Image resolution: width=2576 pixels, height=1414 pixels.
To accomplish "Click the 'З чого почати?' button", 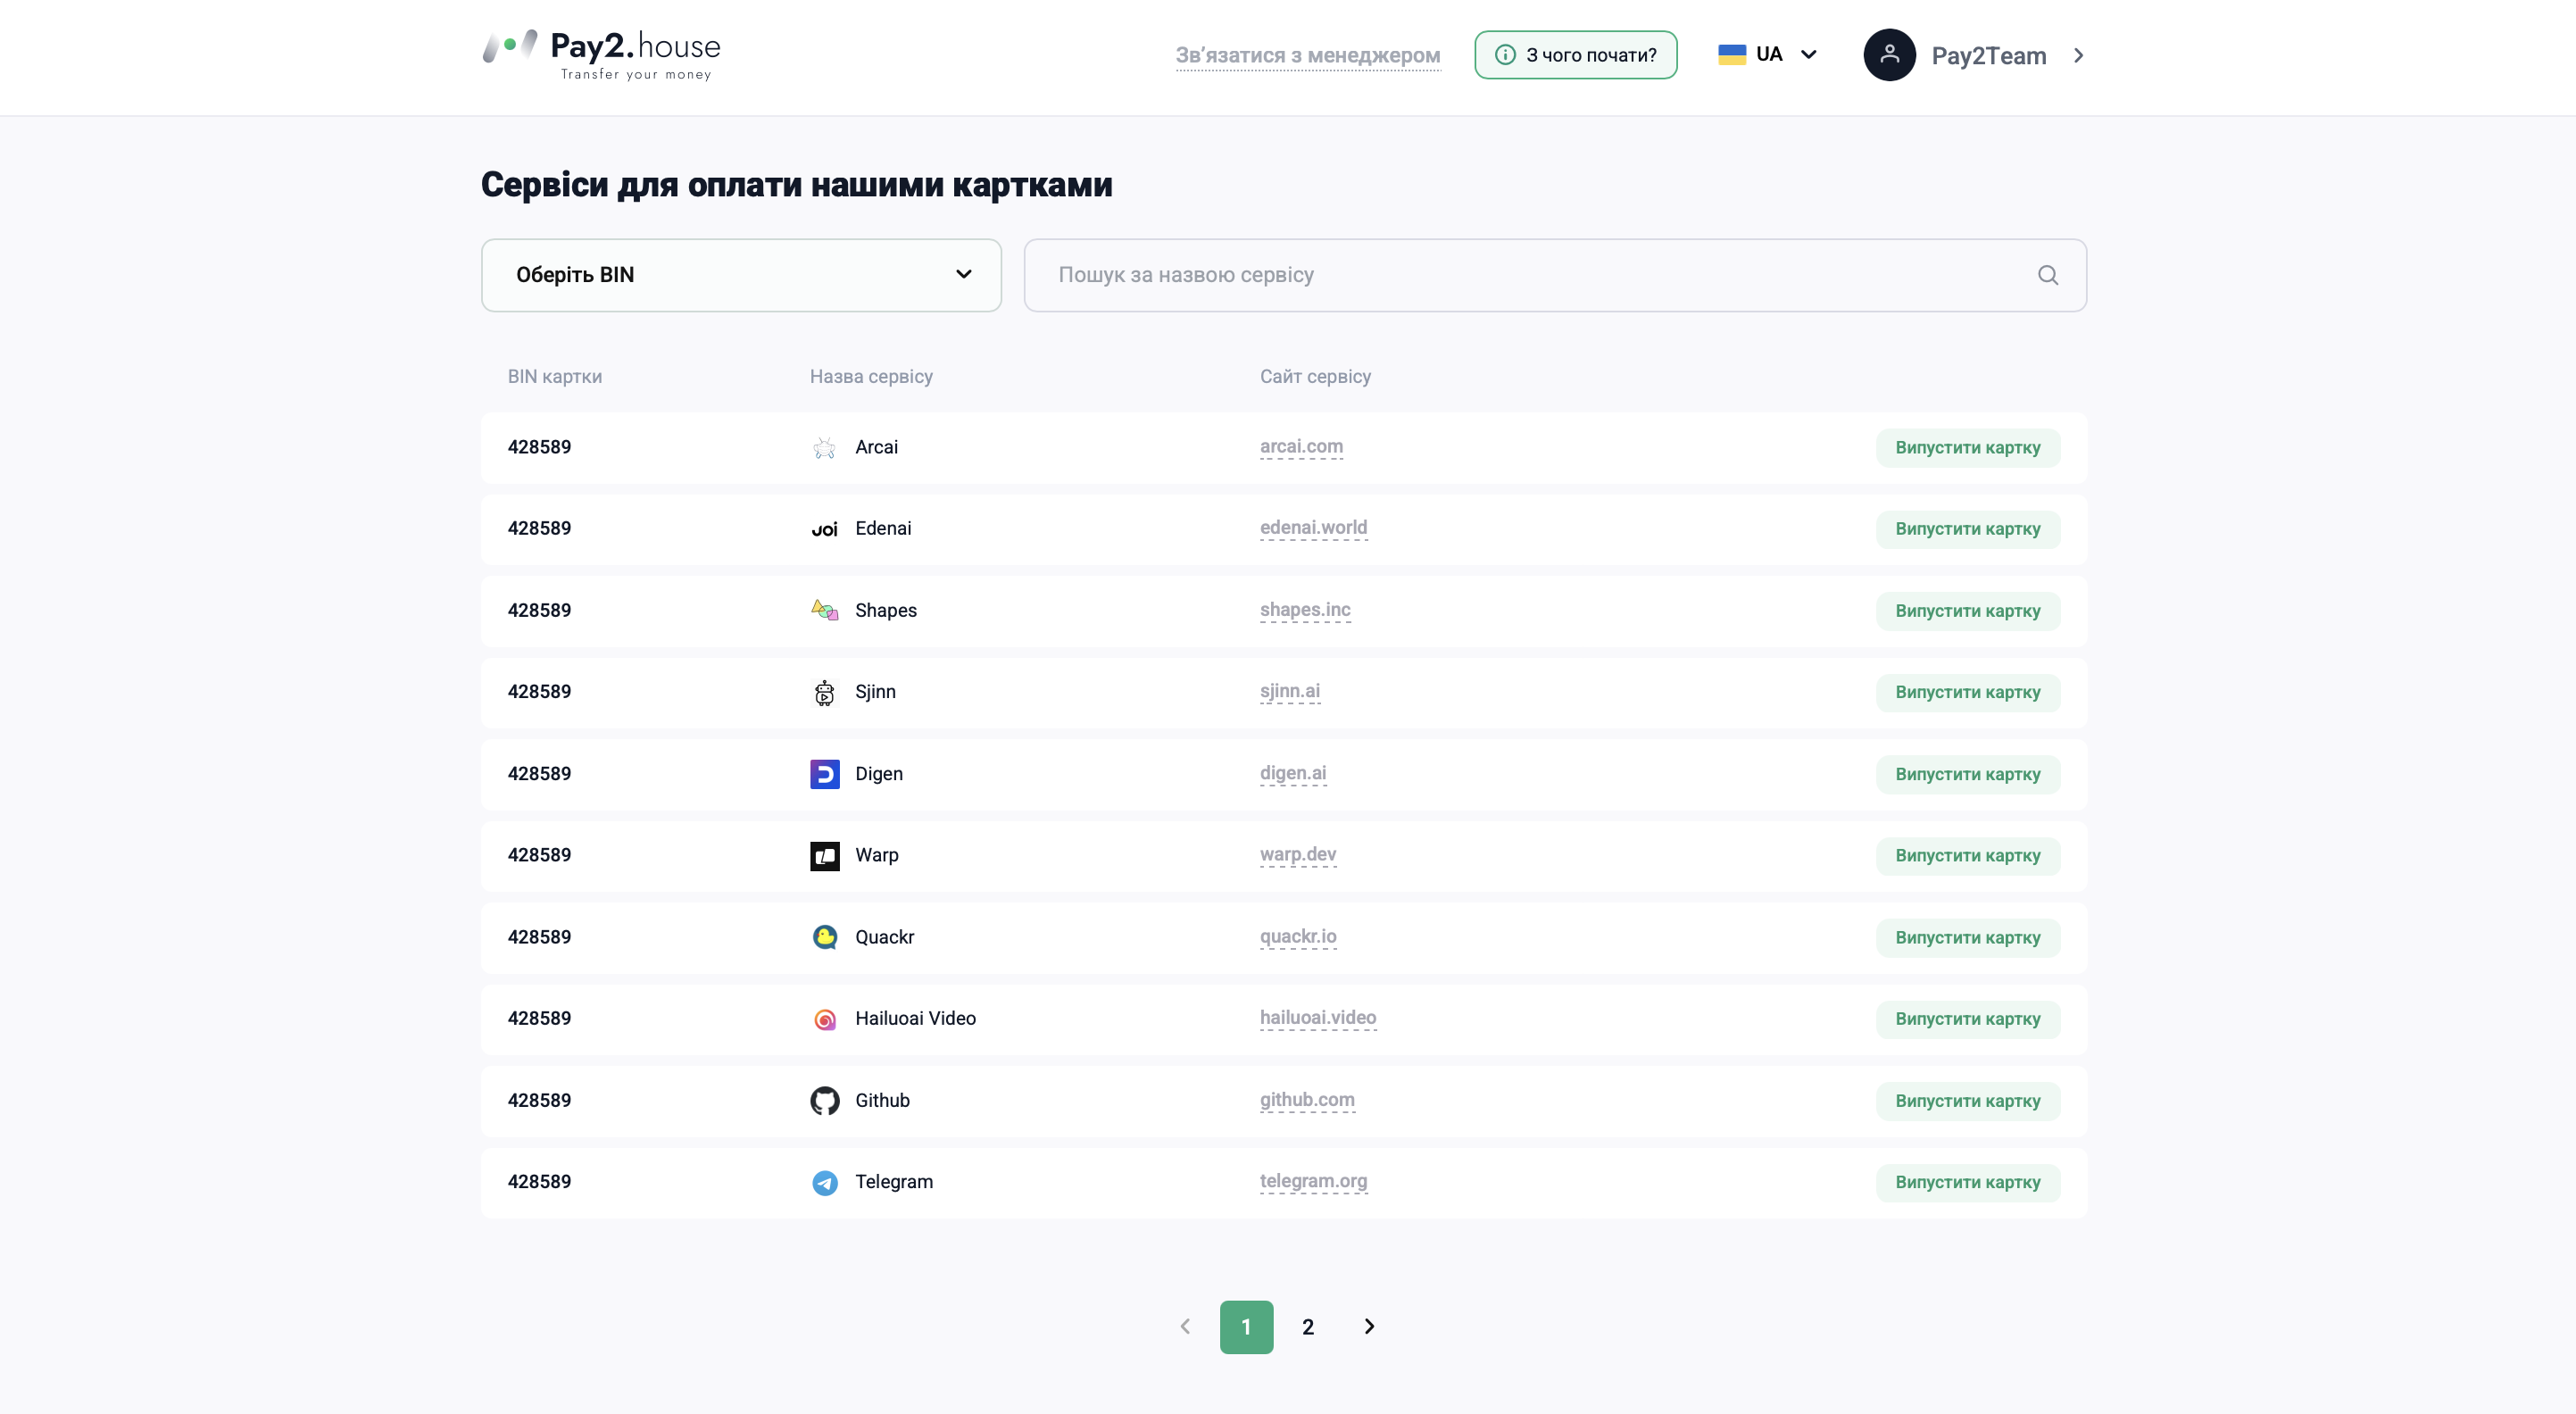I will point(1576,55).
